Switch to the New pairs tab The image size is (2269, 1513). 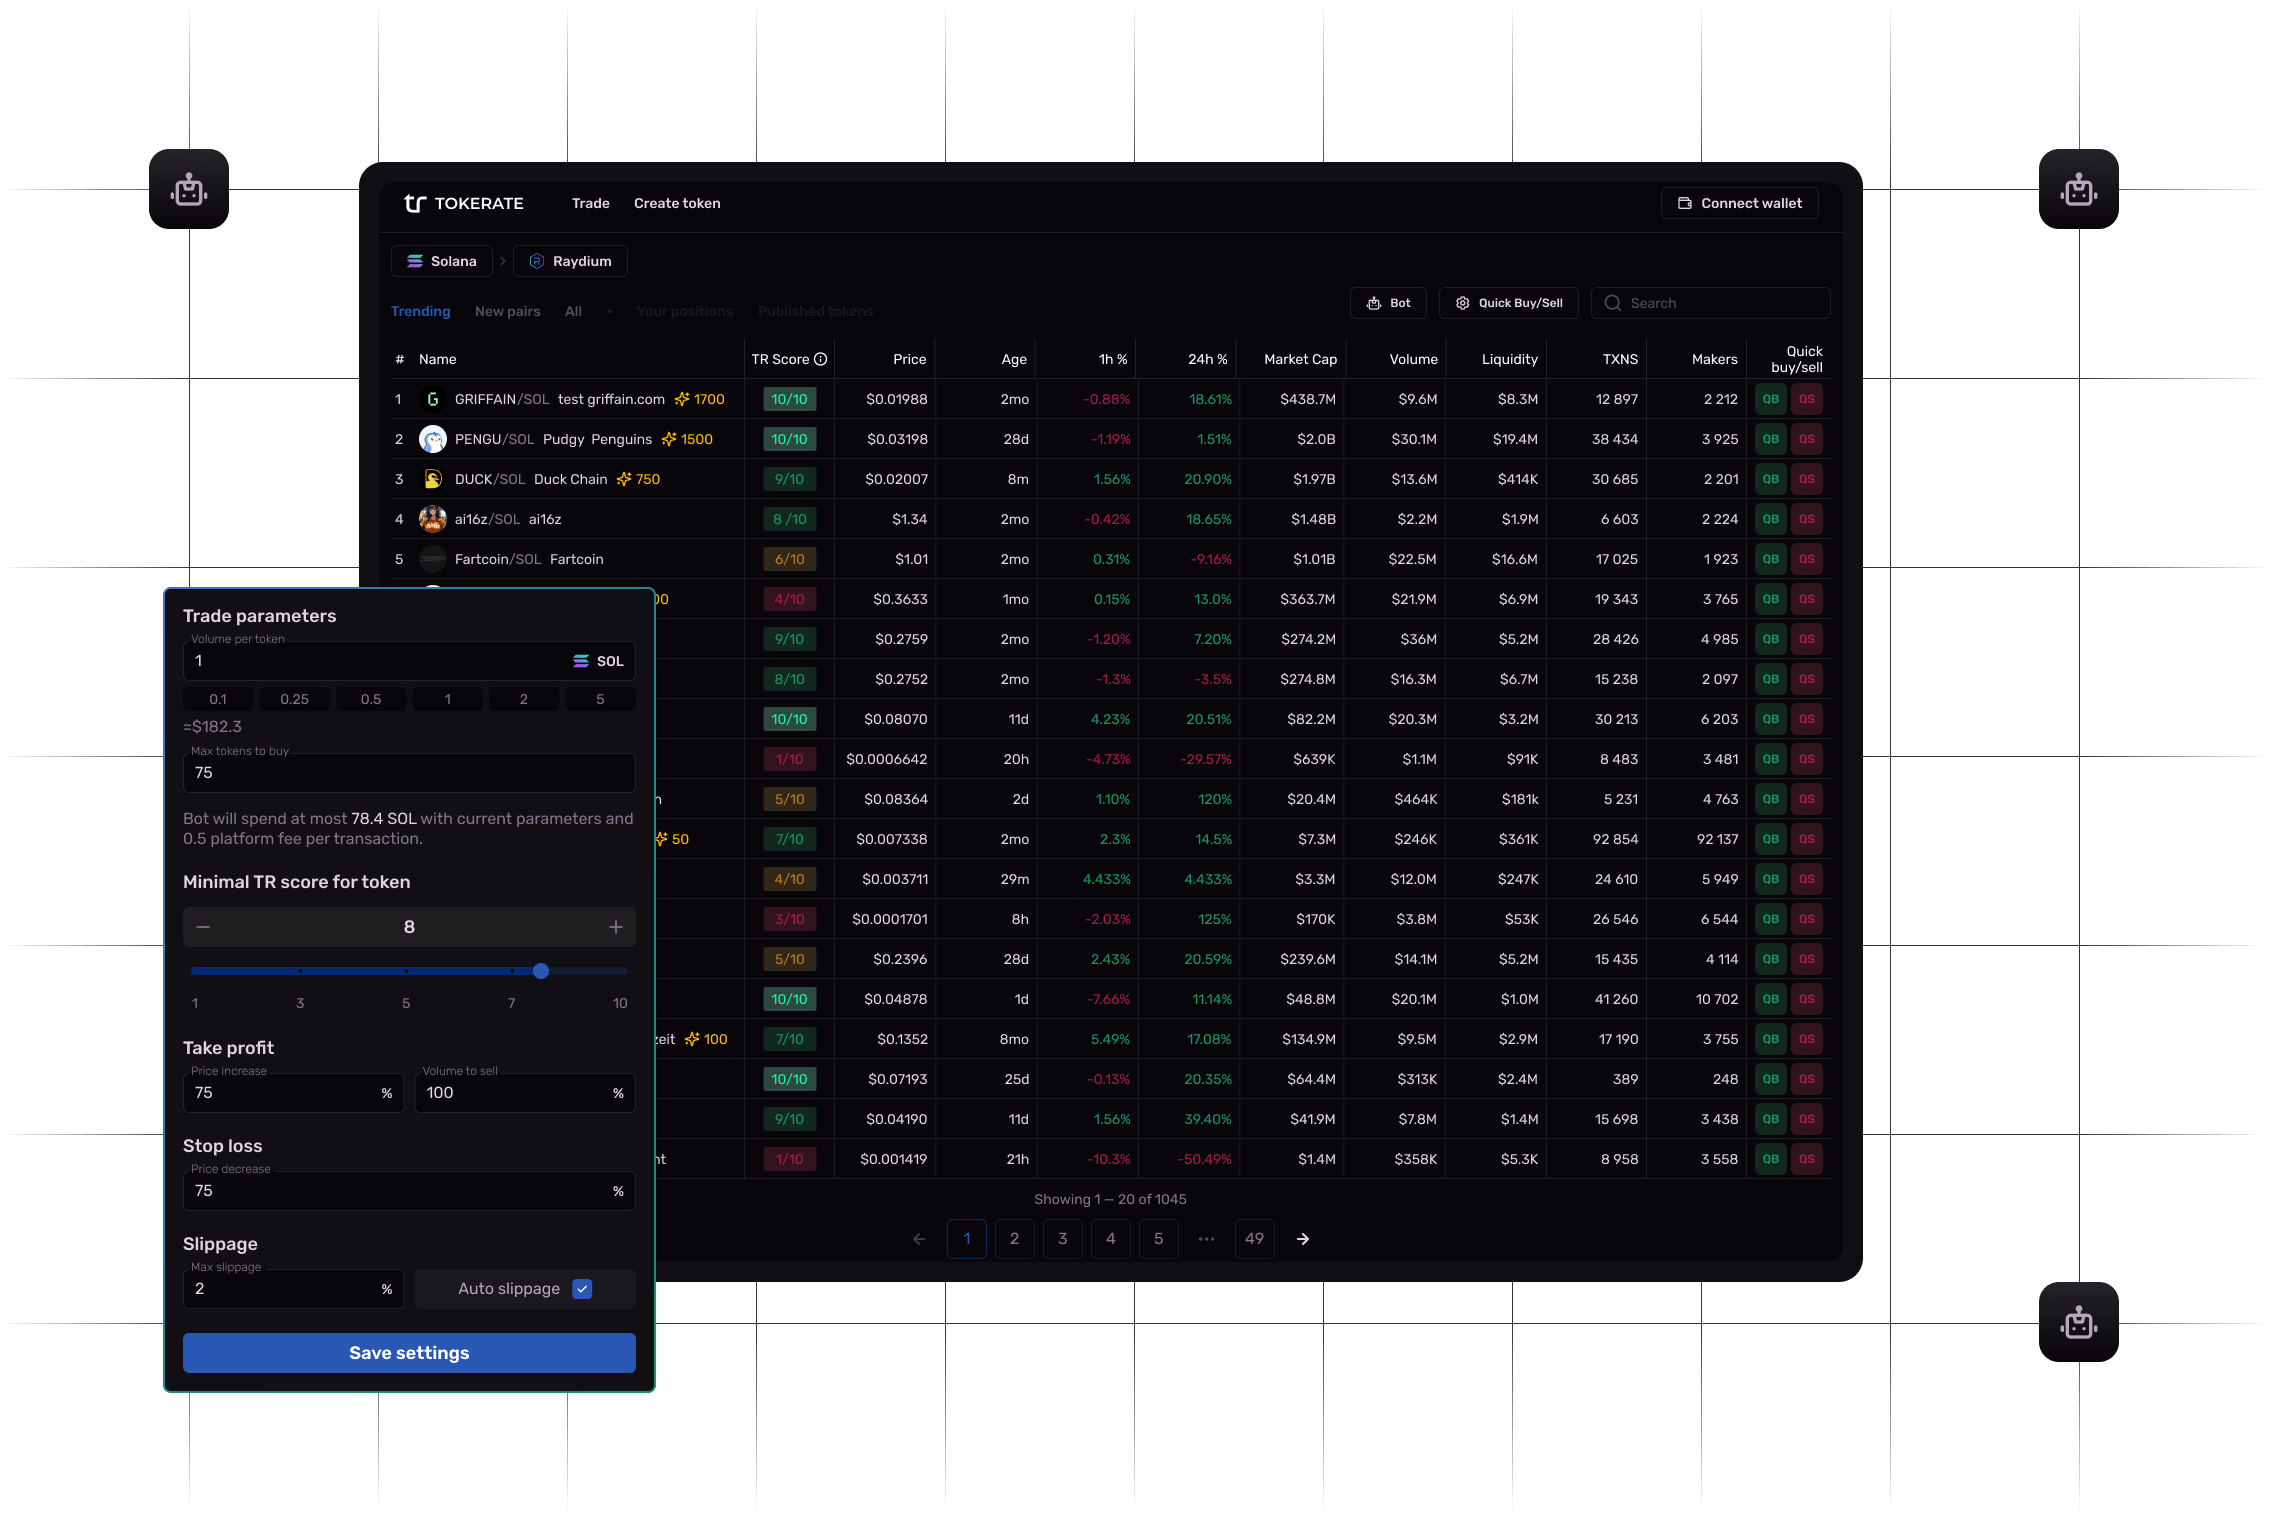[508, 311]
